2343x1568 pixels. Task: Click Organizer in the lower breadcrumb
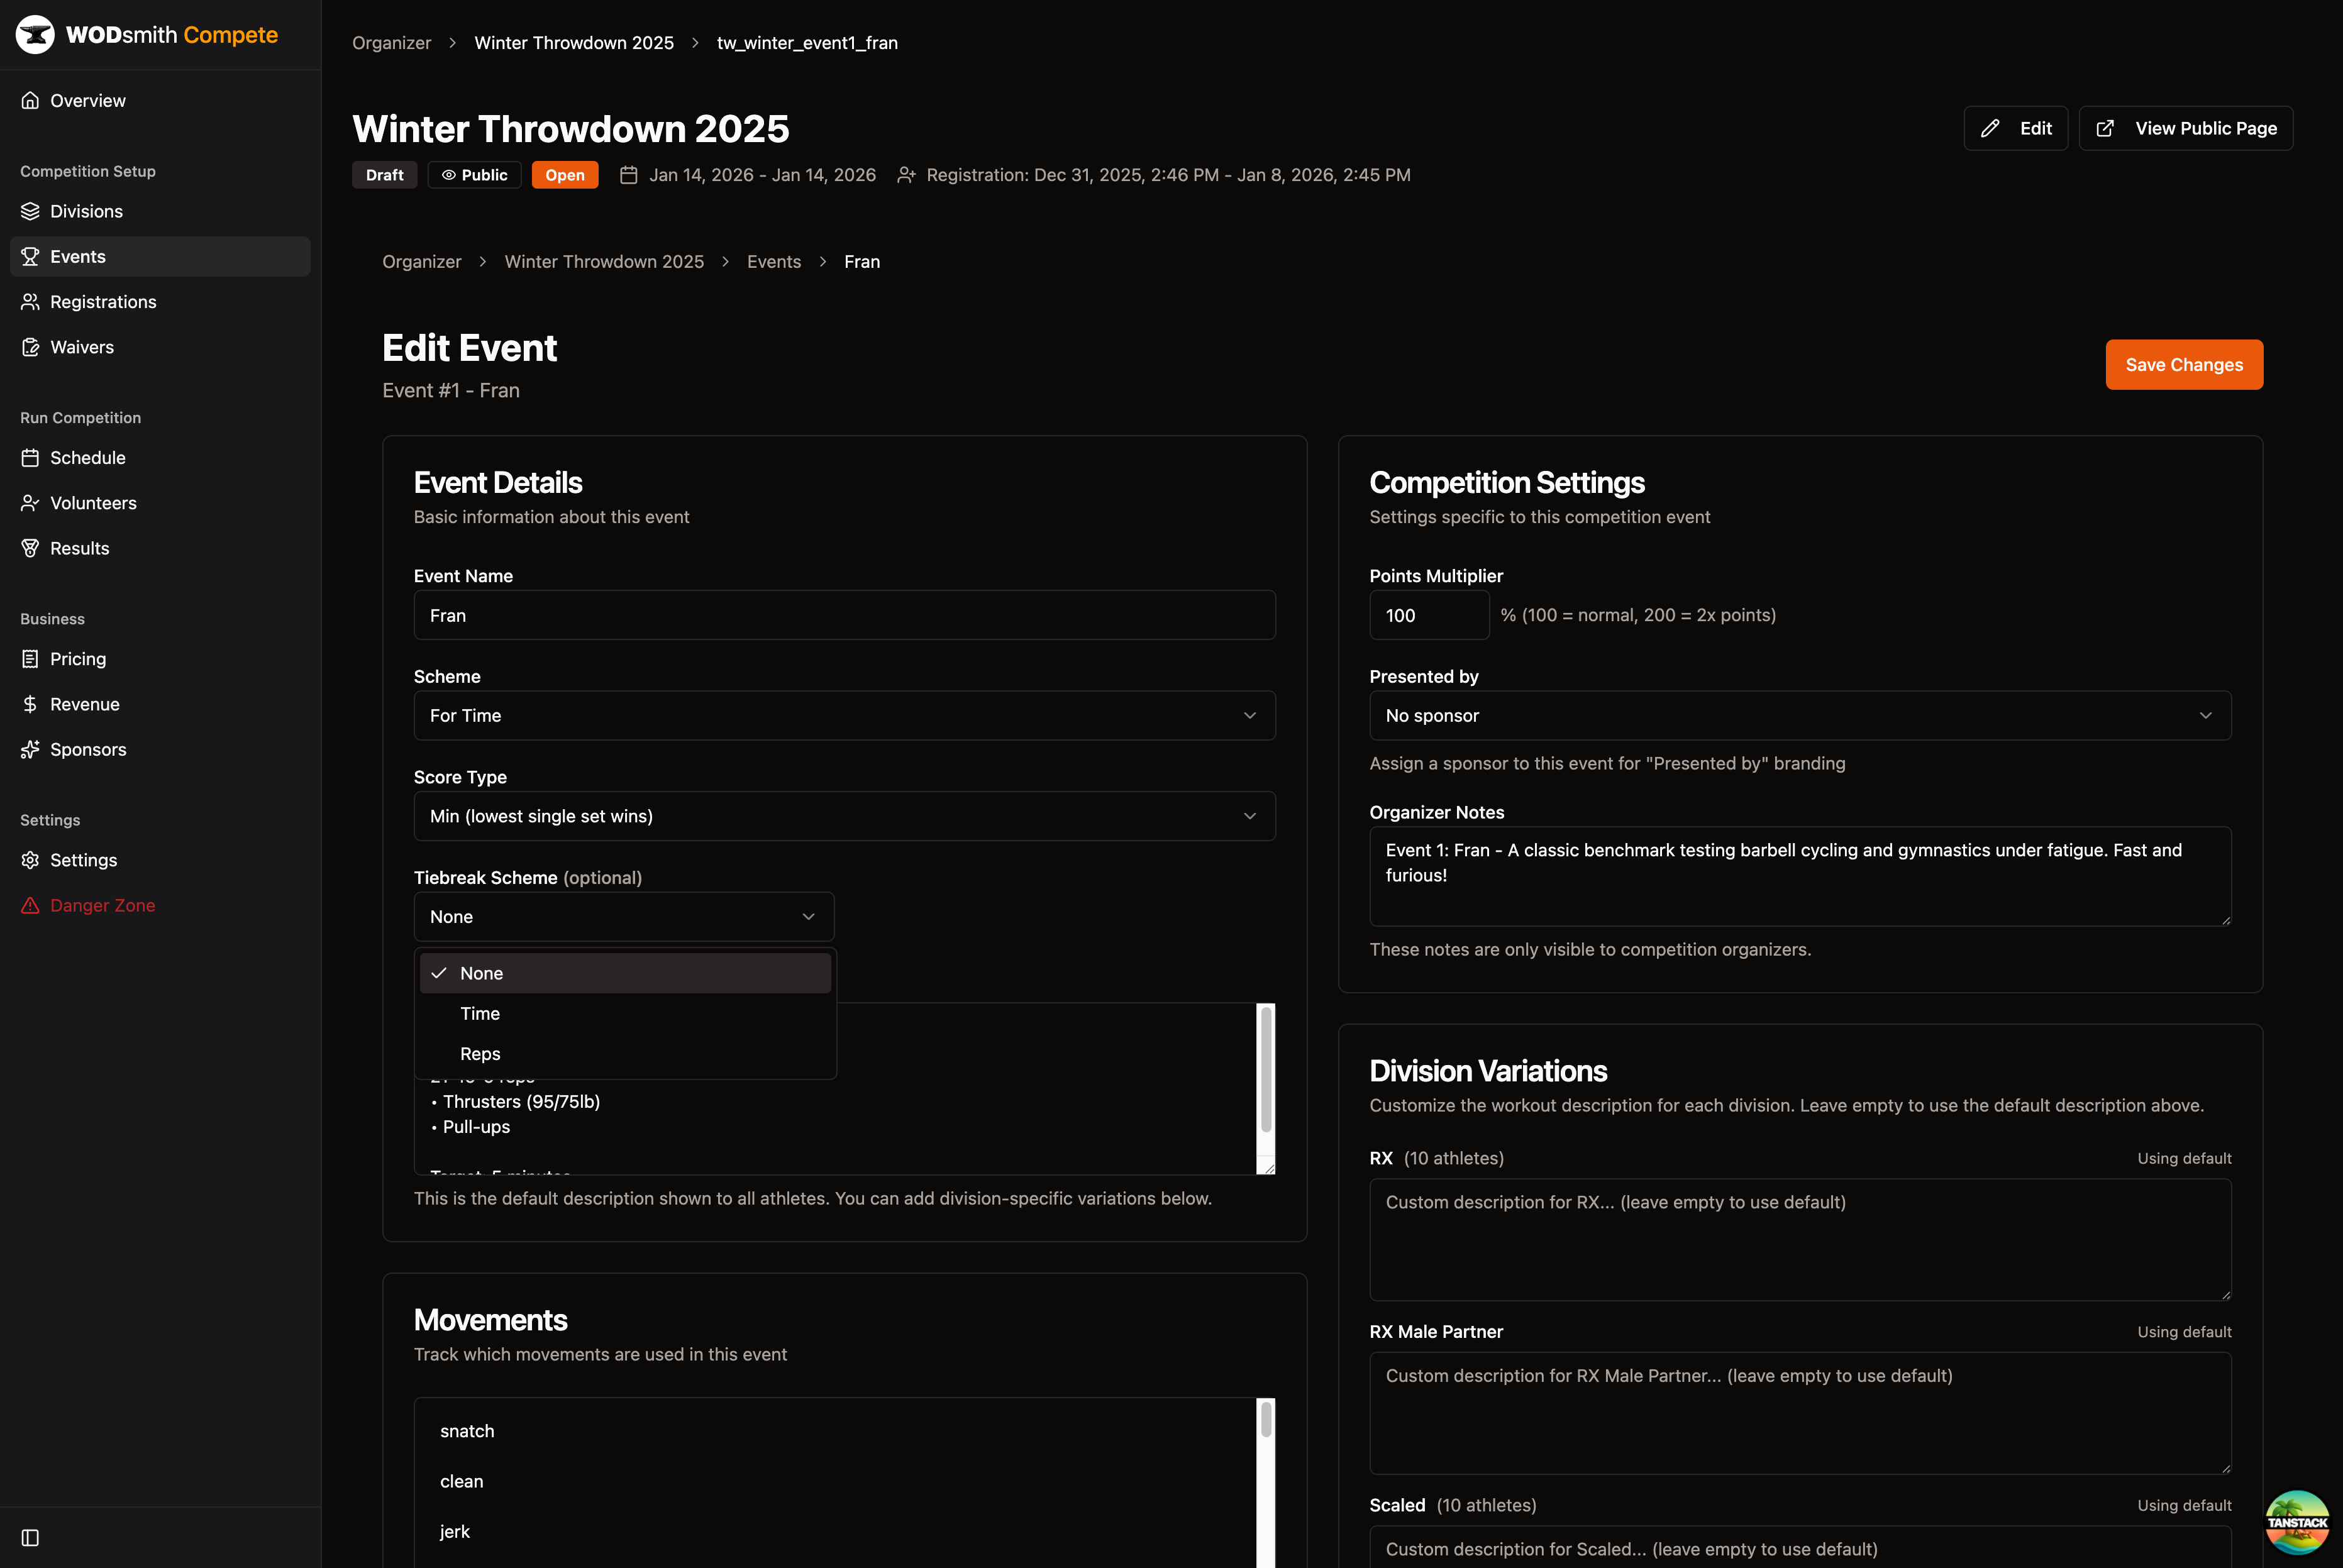421,261
